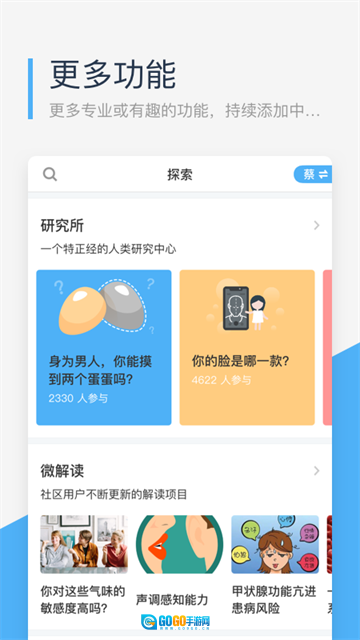Open the blue 身为男人 research card
Viewport: 360px width, 640px height.
click(104, 347)
